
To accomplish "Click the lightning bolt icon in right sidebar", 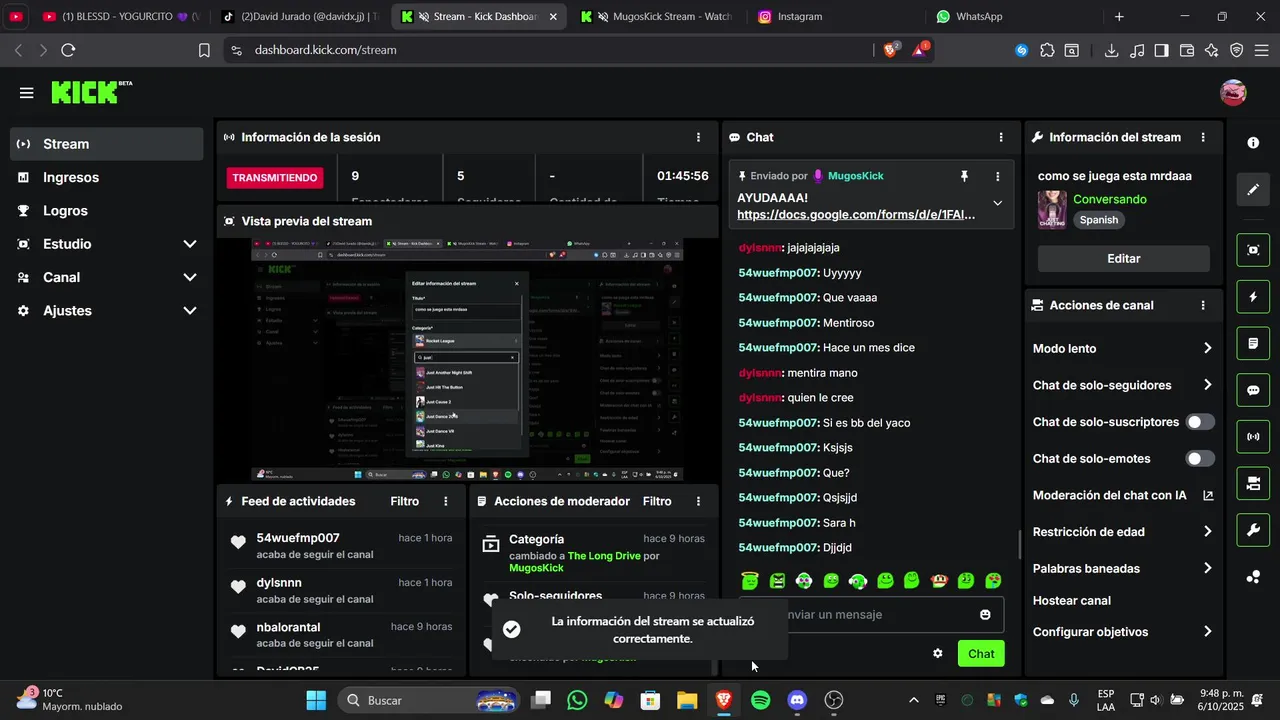I will tap(1253, 297).
